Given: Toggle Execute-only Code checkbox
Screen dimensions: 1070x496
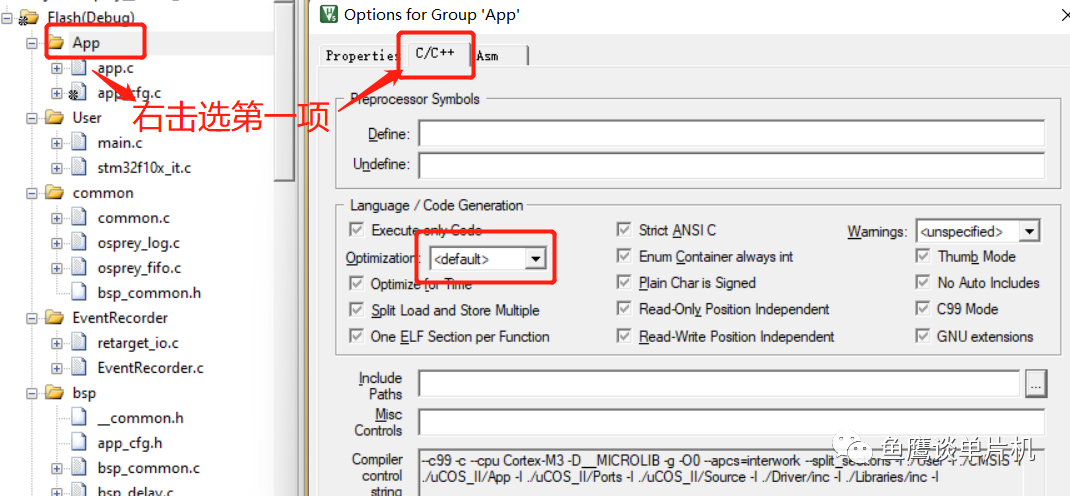Looking at the screenshot, I should (356, 230).
